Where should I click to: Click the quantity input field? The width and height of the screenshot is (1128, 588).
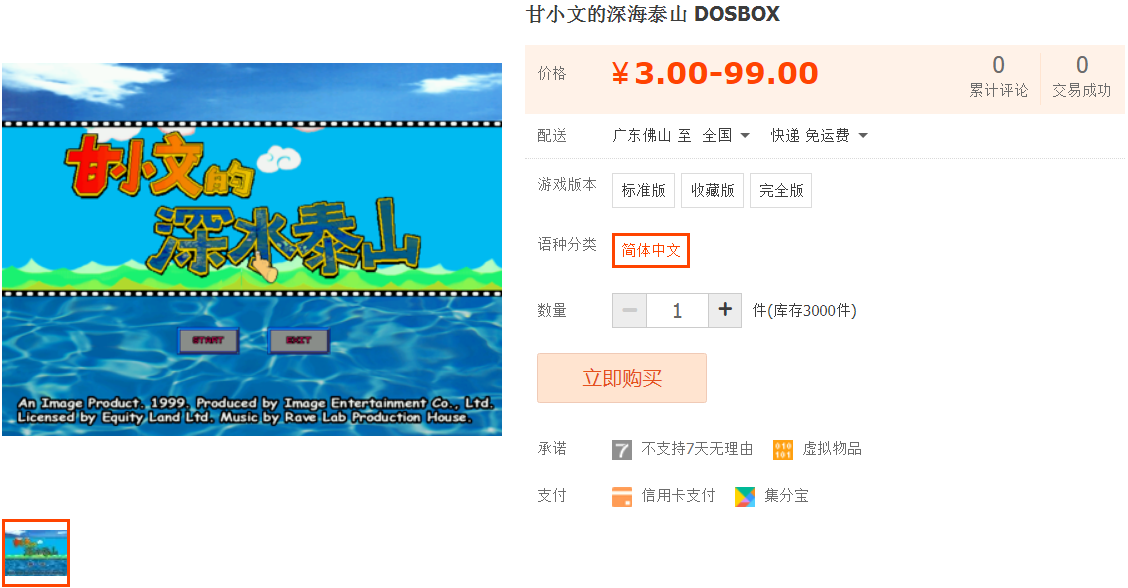pos(677,310)
